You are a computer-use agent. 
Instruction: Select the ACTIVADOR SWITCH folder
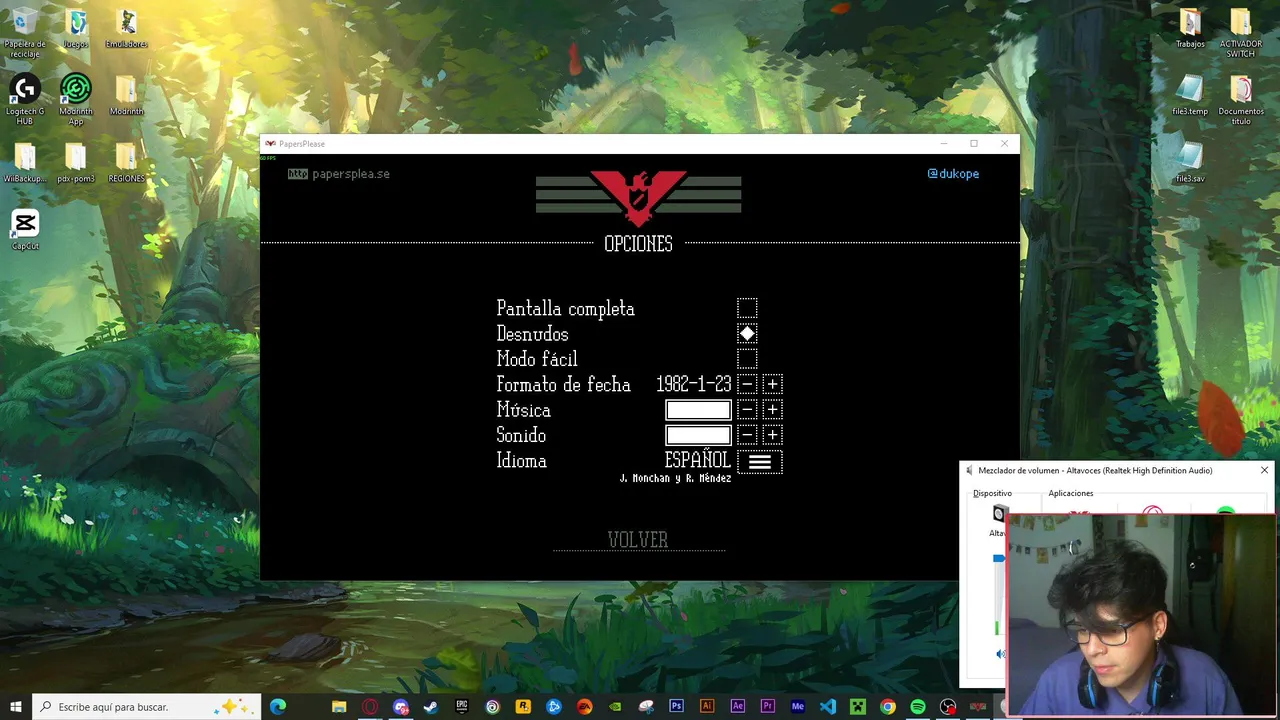(1240, 32)
